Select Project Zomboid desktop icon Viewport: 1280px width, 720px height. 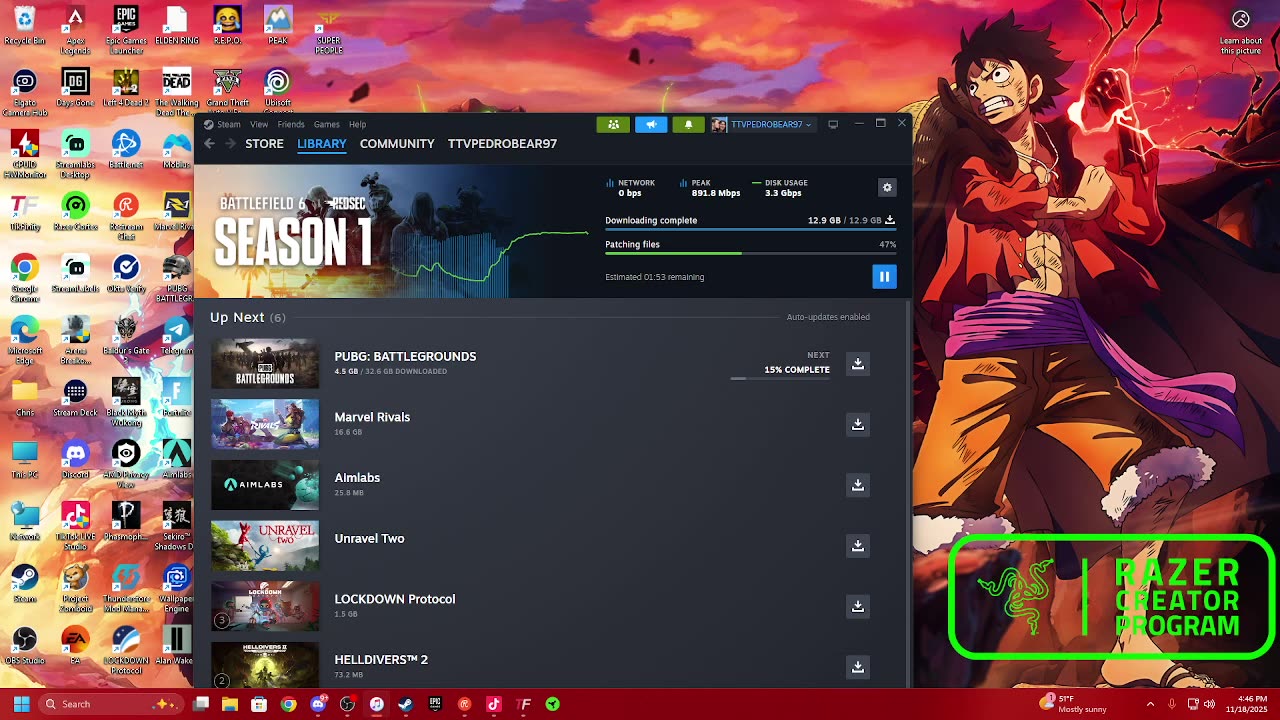75,588
